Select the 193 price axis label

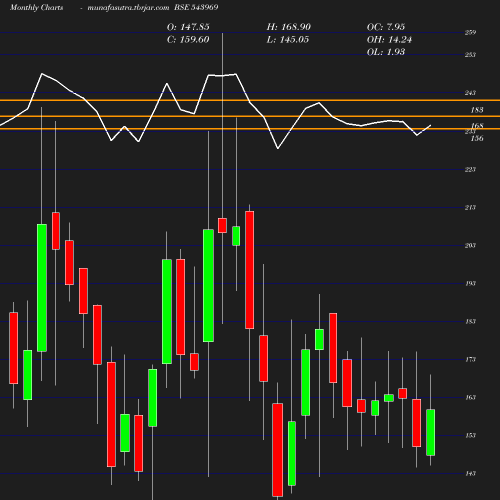[470, 284]
